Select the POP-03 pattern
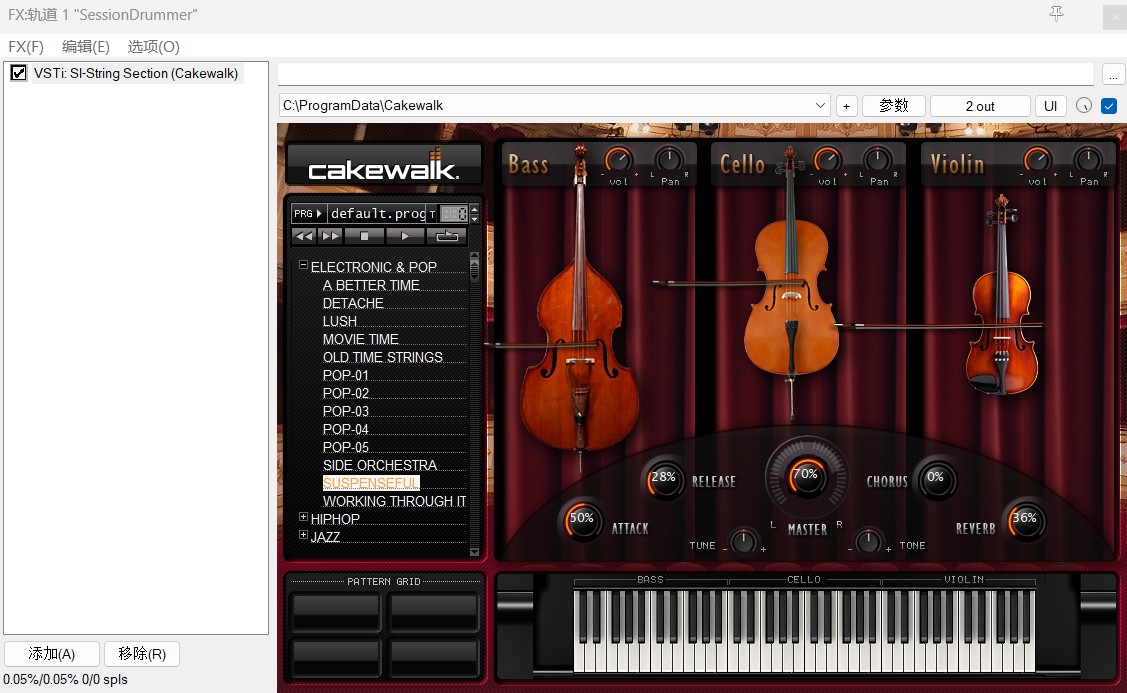 click(346, 411)
